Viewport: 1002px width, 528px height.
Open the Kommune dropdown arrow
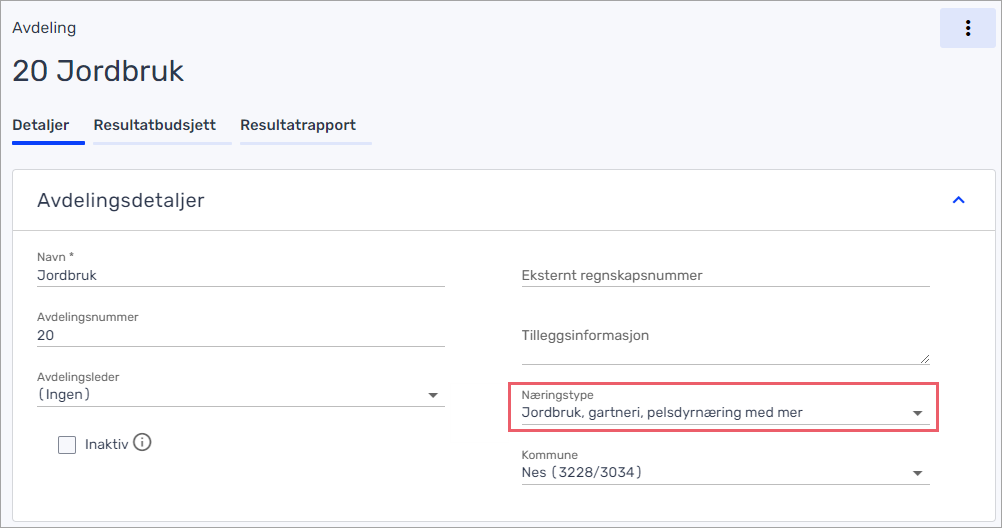coord(917,473)
